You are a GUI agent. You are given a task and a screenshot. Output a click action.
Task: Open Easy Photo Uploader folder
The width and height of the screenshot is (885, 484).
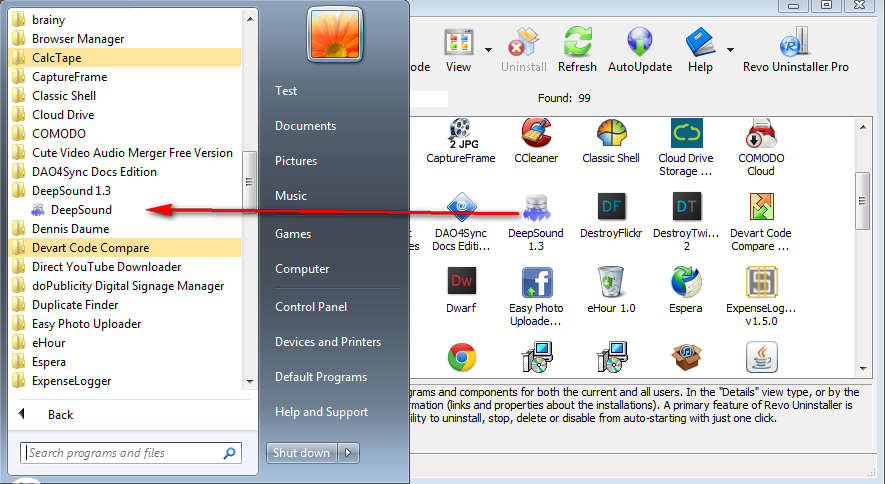coord(86,324)
